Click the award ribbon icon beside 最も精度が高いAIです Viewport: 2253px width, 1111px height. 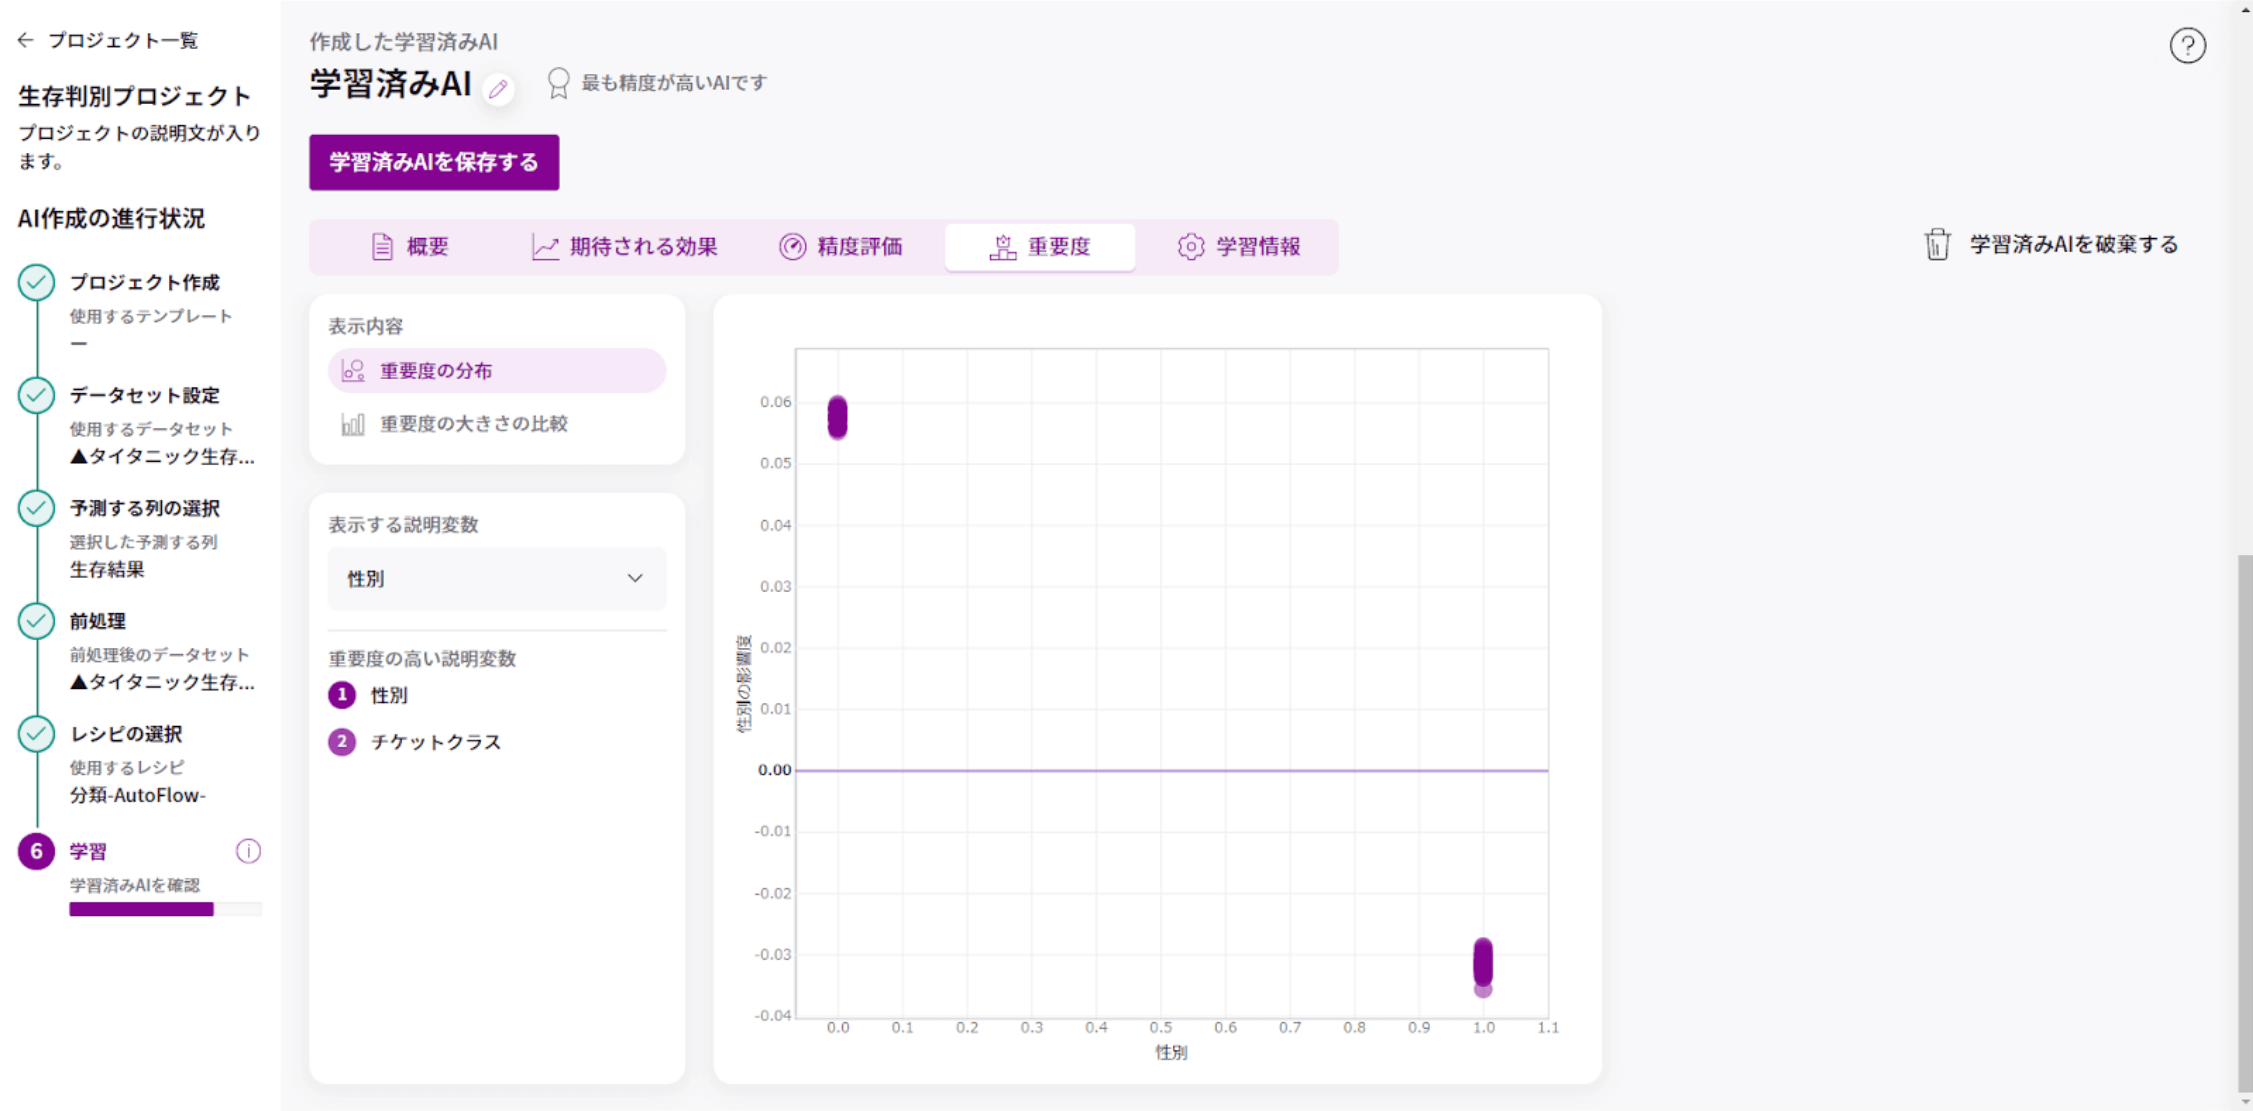[x=559, y=83]
